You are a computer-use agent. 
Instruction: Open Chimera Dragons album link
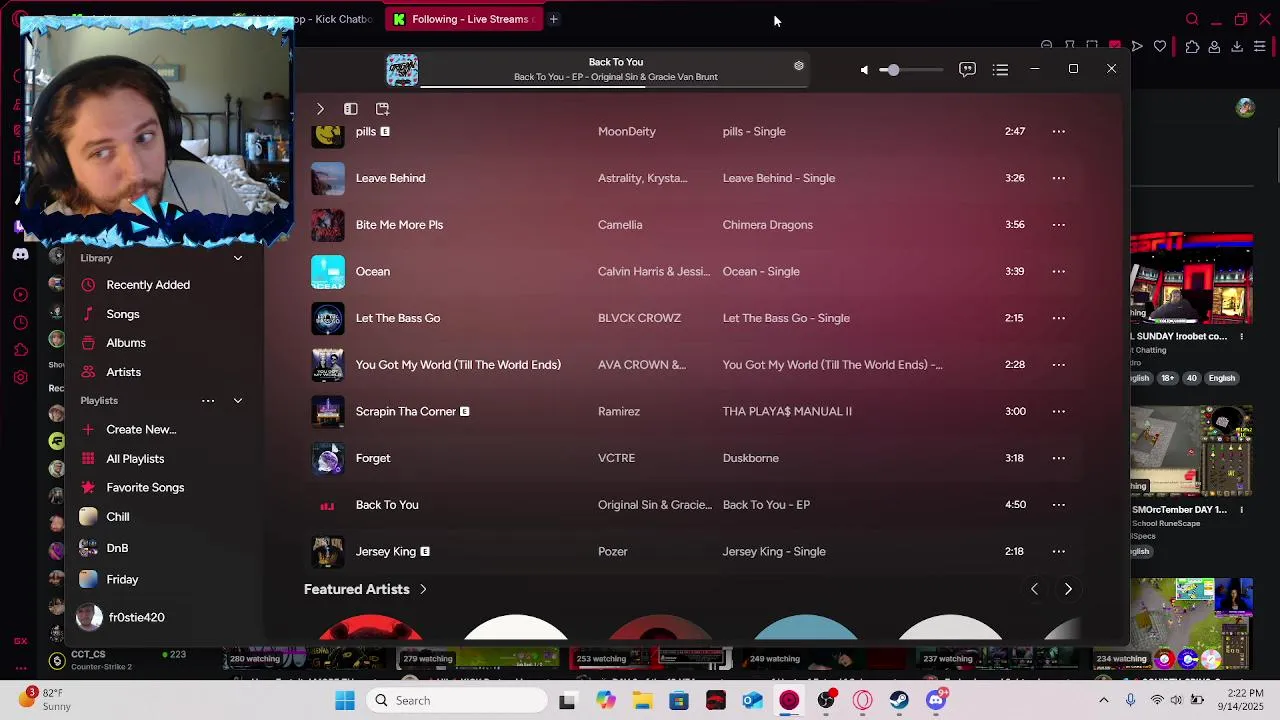coord(768,225)
